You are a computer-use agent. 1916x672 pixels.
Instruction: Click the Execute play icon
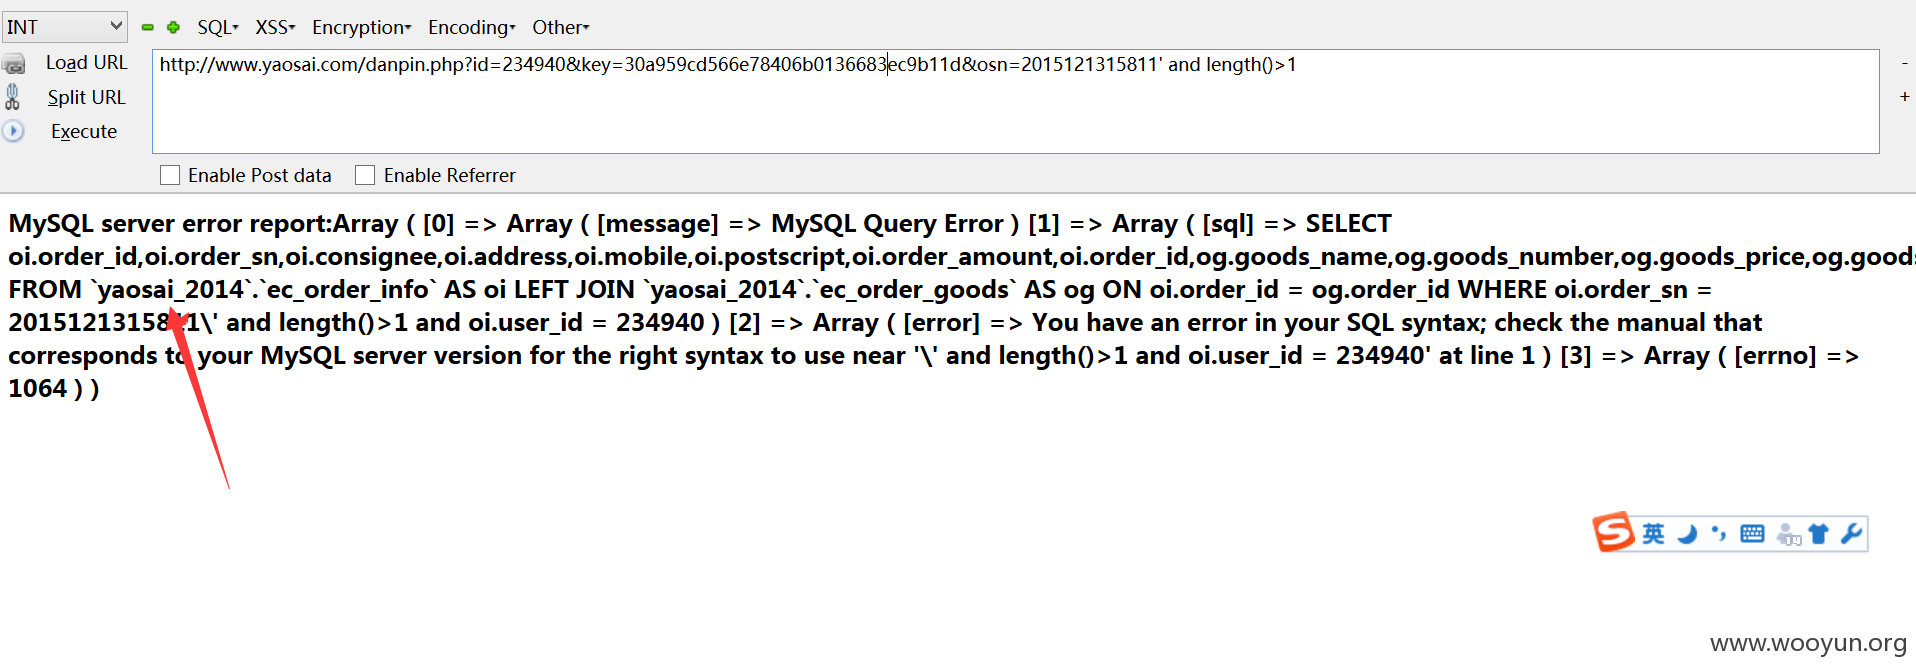13,131
